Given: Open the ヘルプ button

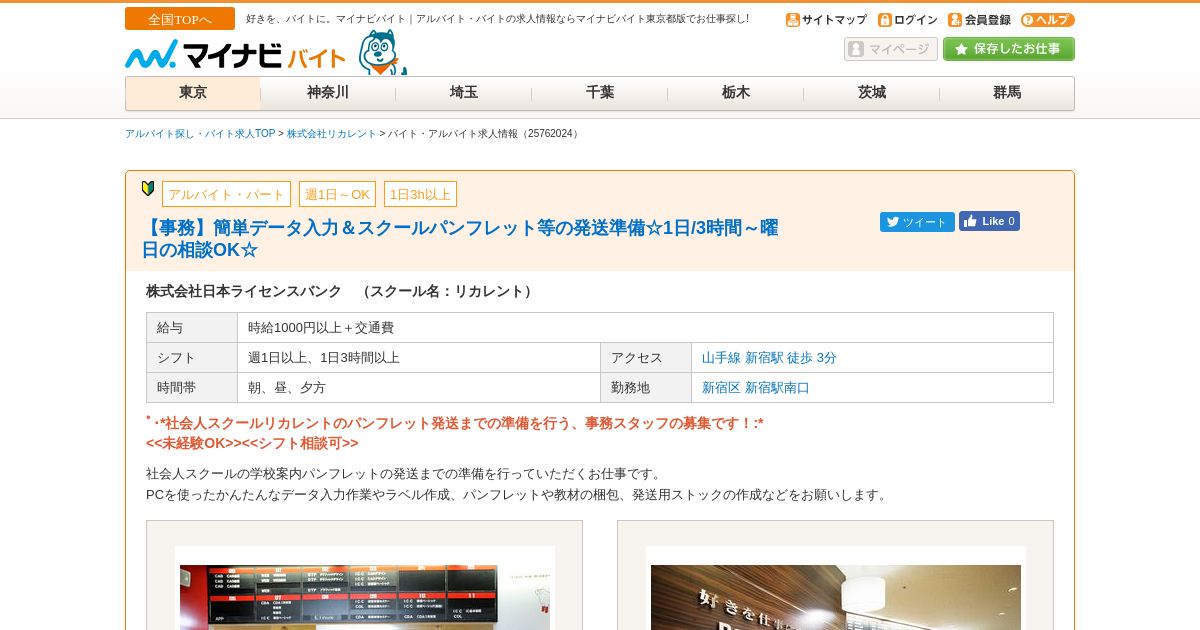Looking at the screenshot, I should click(1048, 20).
